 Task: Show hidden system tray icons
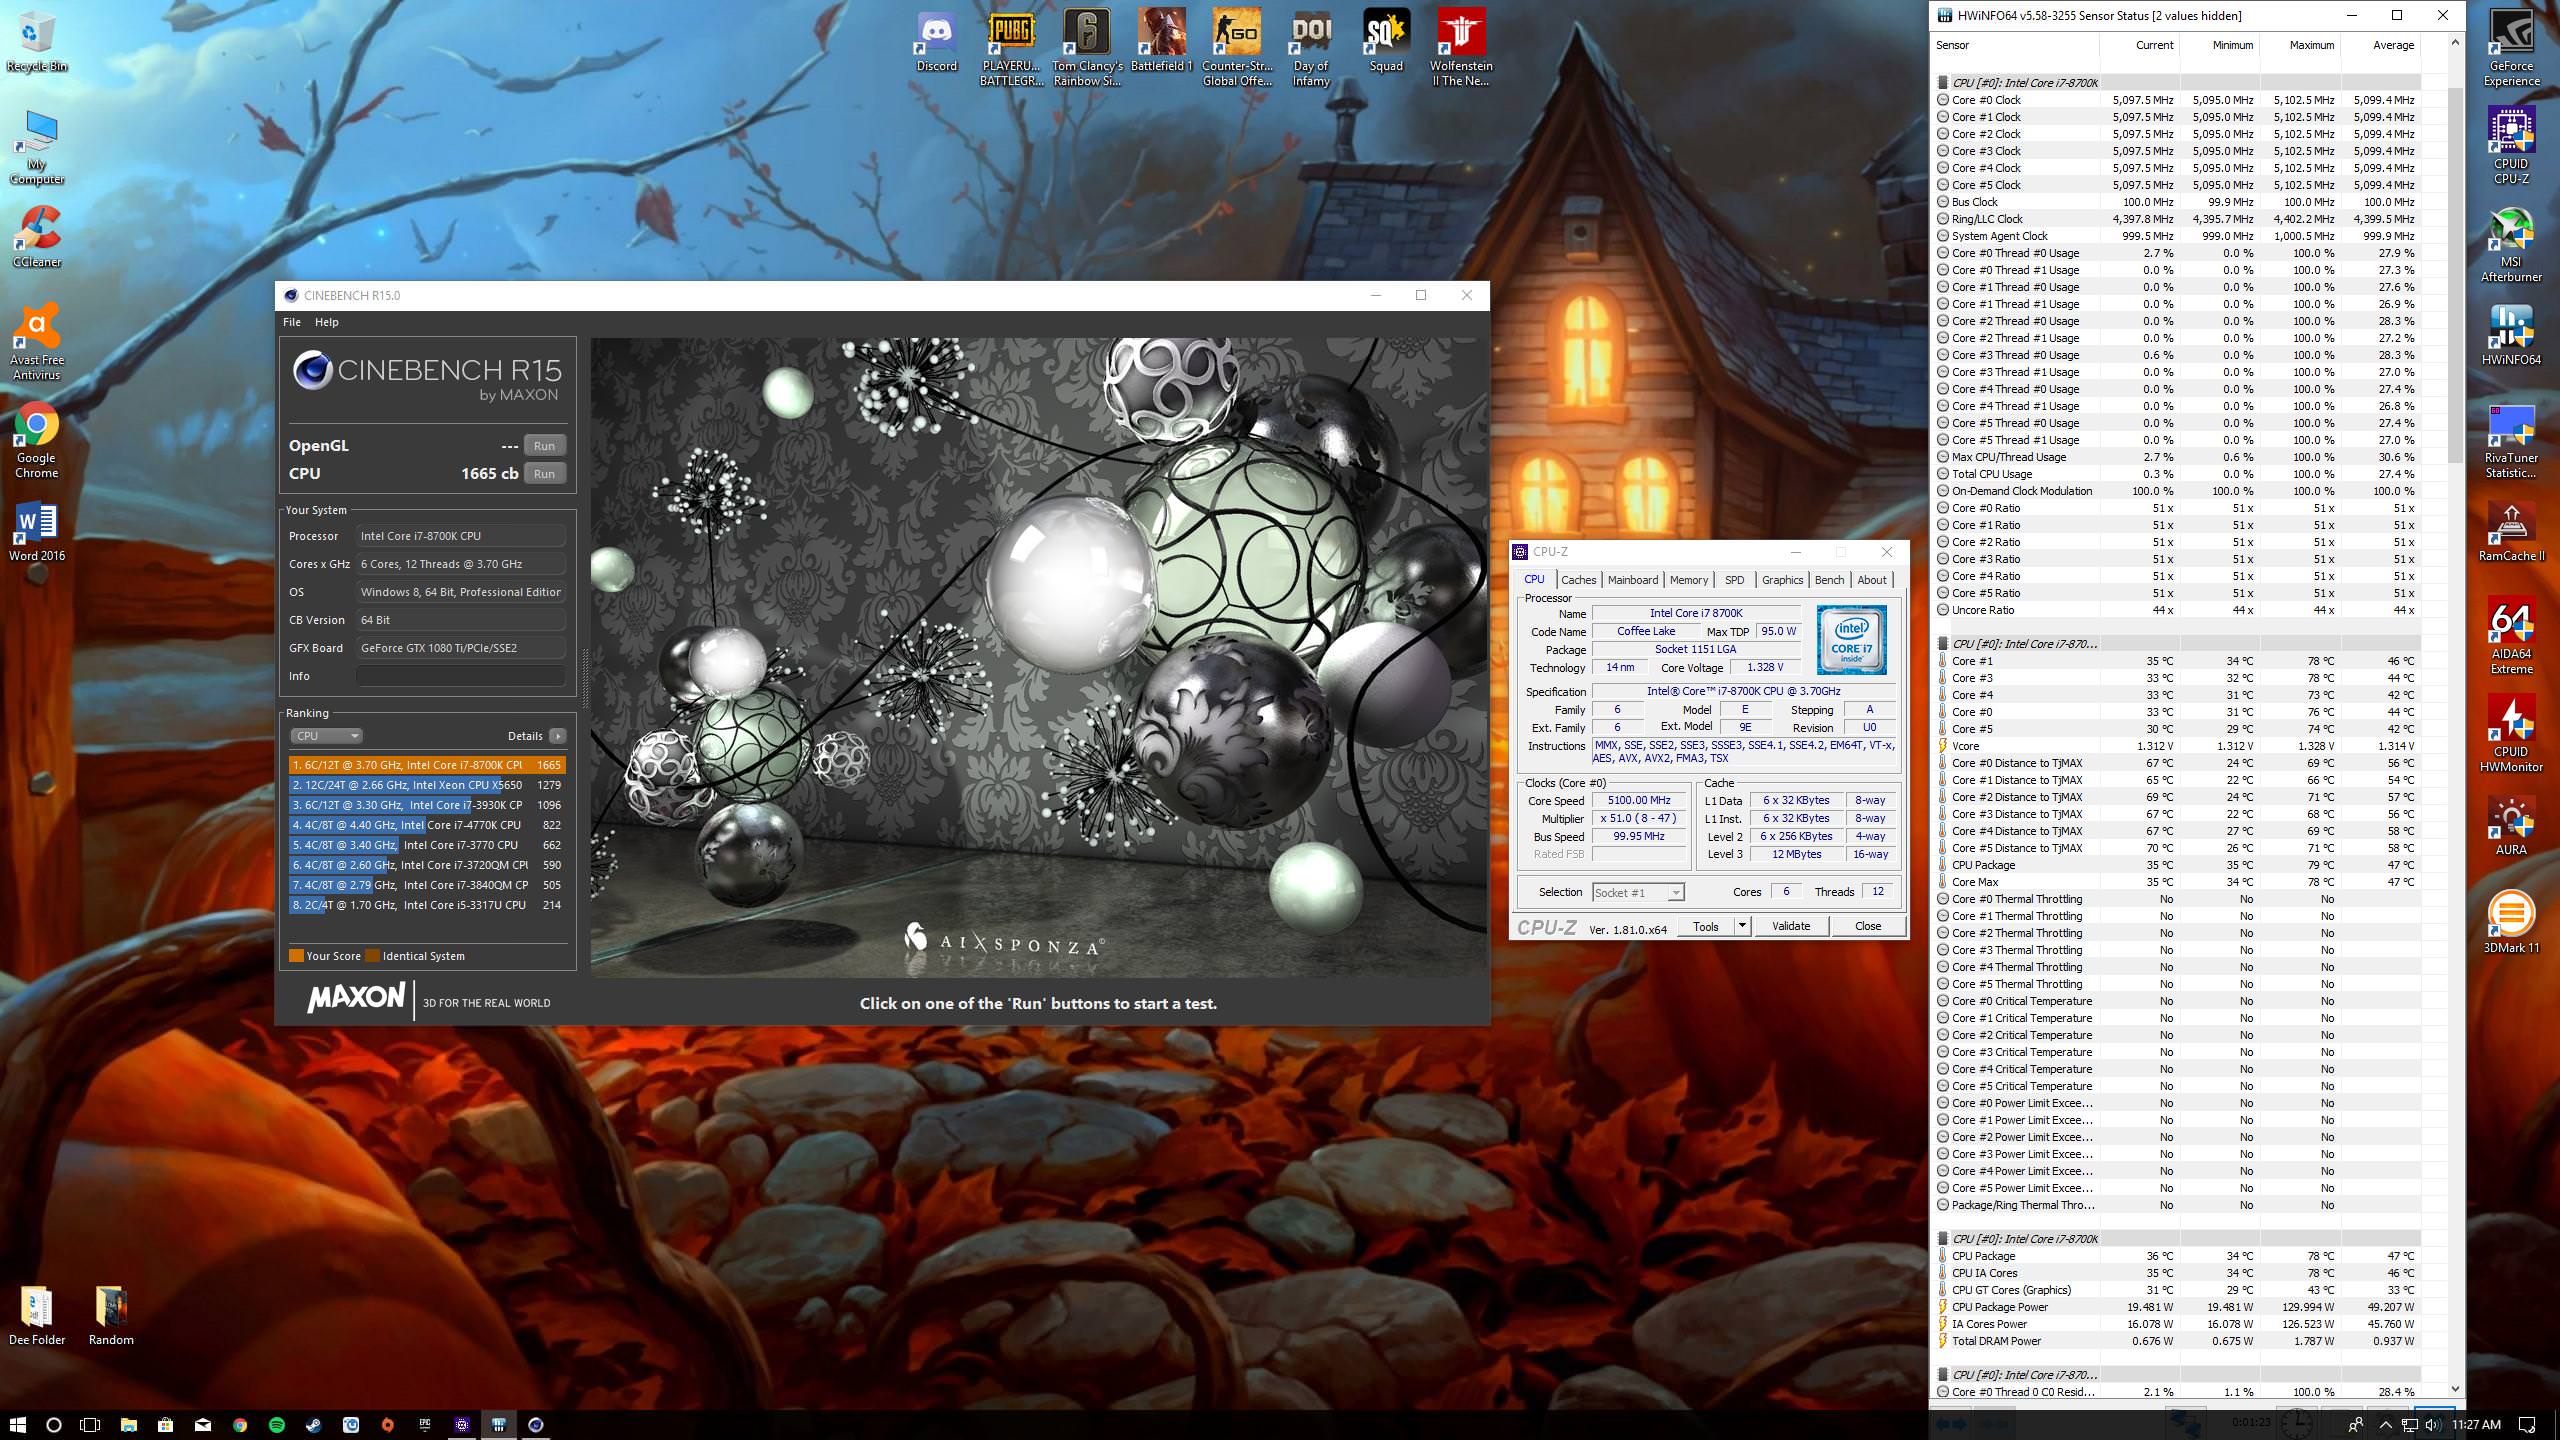[2385, 1424]
